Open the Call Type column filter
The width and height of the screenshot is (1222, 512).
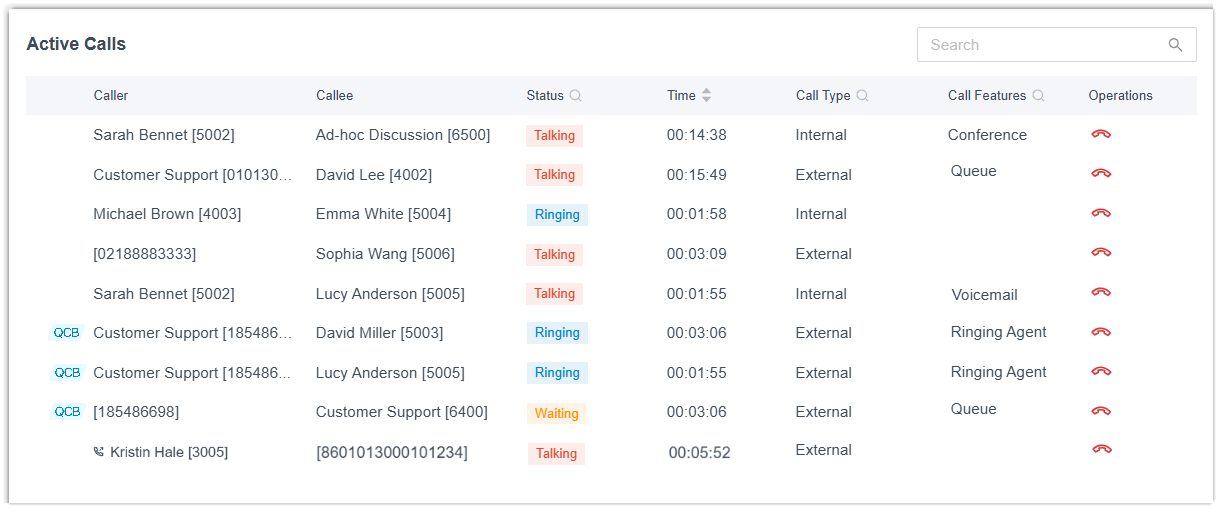[862, 96]
